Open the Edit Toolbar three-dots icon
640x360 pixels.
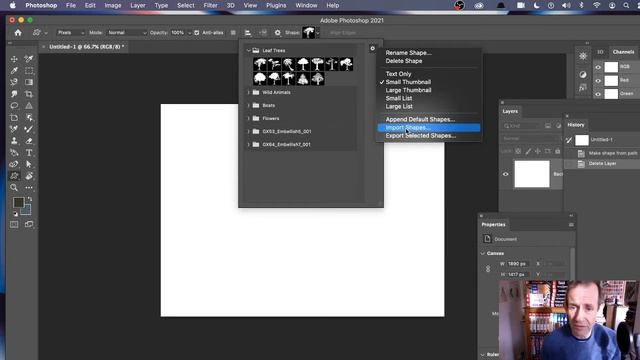click(x=29, y=188)
